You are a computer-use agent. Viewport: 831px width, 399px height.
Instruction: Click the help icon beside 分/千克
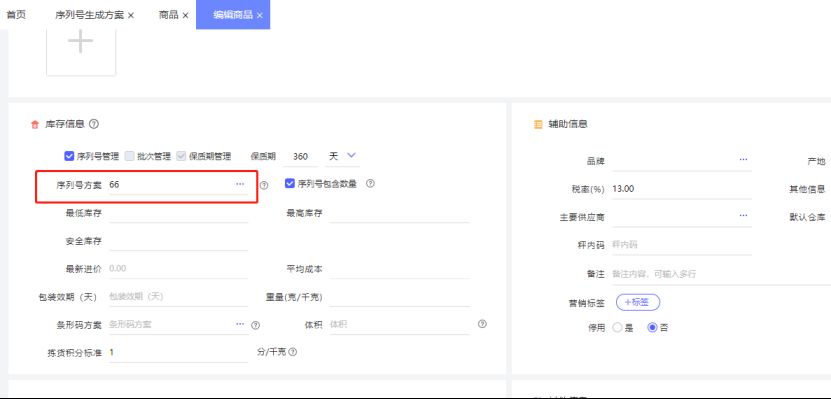(293, 352)
